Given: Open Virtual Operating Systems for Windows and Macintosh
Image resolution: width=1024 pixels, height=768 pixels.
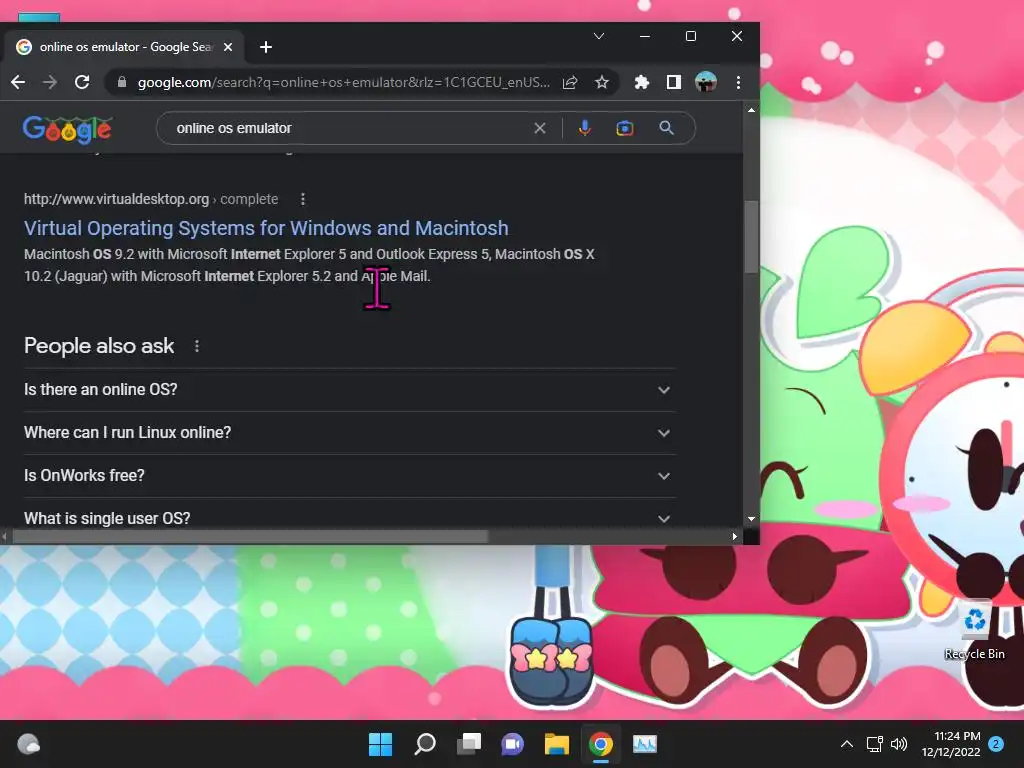Looking at the screenshot, I should click(266, 228).
